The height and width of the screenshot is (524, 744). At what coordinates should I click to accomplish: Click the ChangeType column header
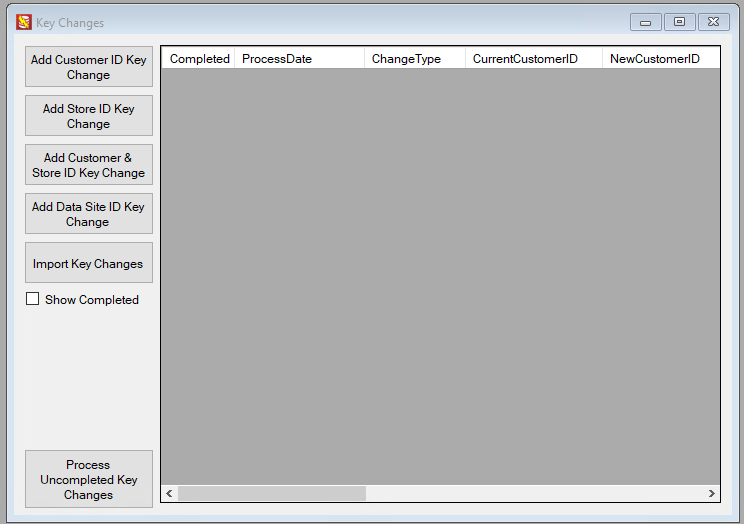coord(415,59)
